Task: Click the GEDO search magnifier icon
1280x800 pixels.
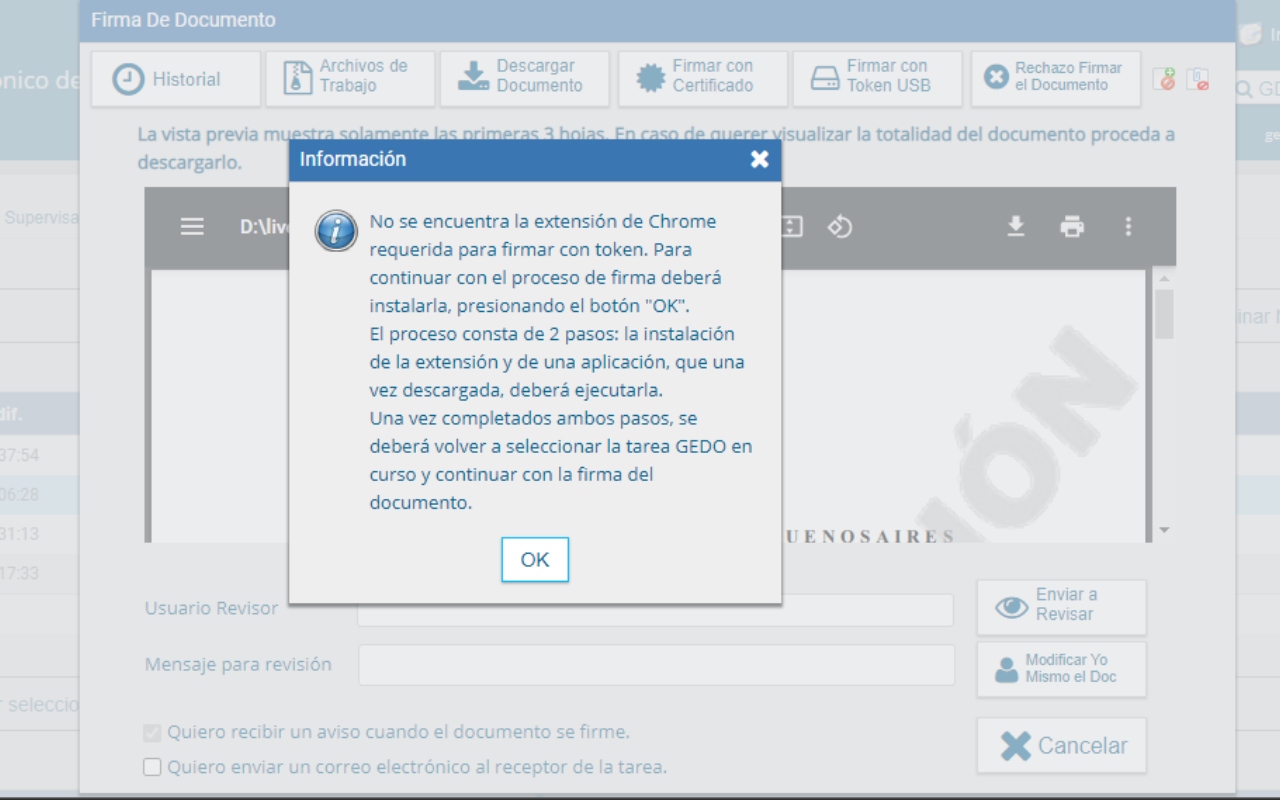Action: pyautogui.click(x=1243, y=88)
